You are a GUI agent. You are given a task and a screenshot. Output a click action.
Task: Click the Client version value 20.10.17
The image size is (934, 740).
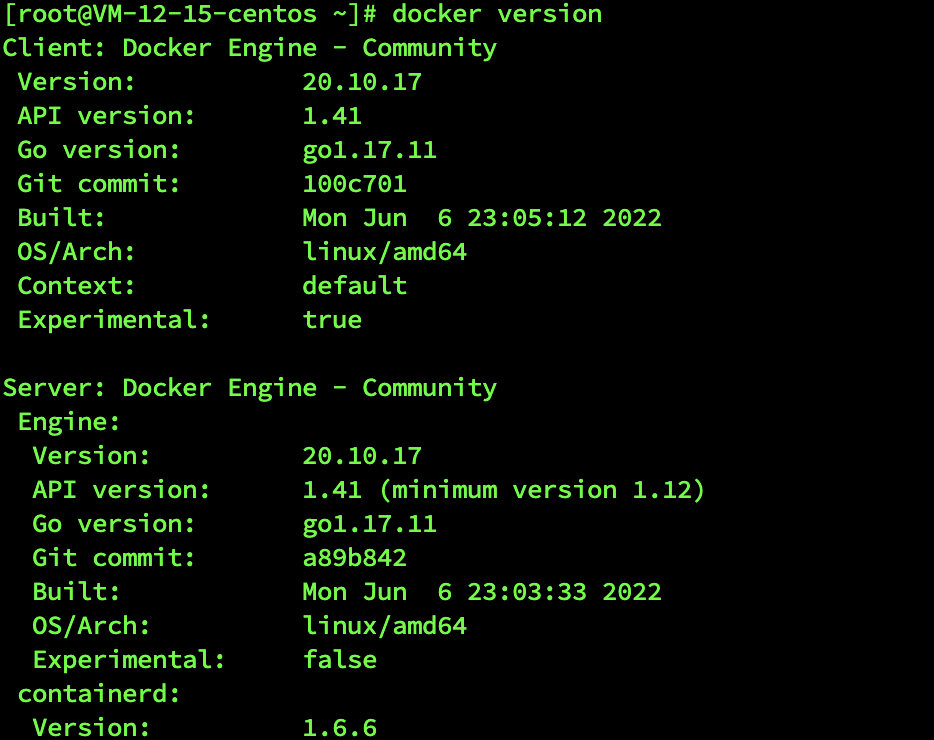click(x=362, y=82)
